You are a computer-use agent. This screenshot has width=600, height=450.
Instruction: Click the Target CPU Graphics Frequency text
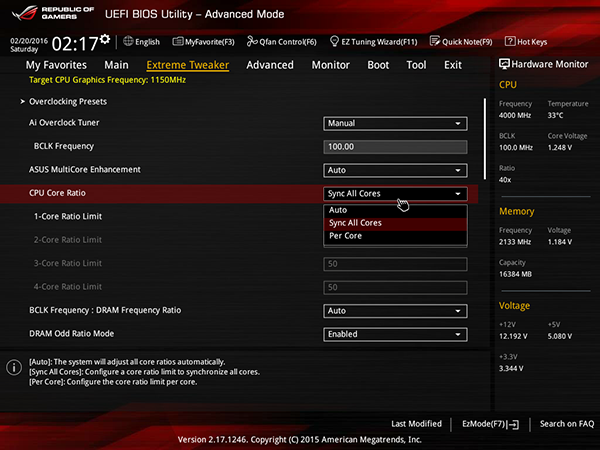point(108,80)
